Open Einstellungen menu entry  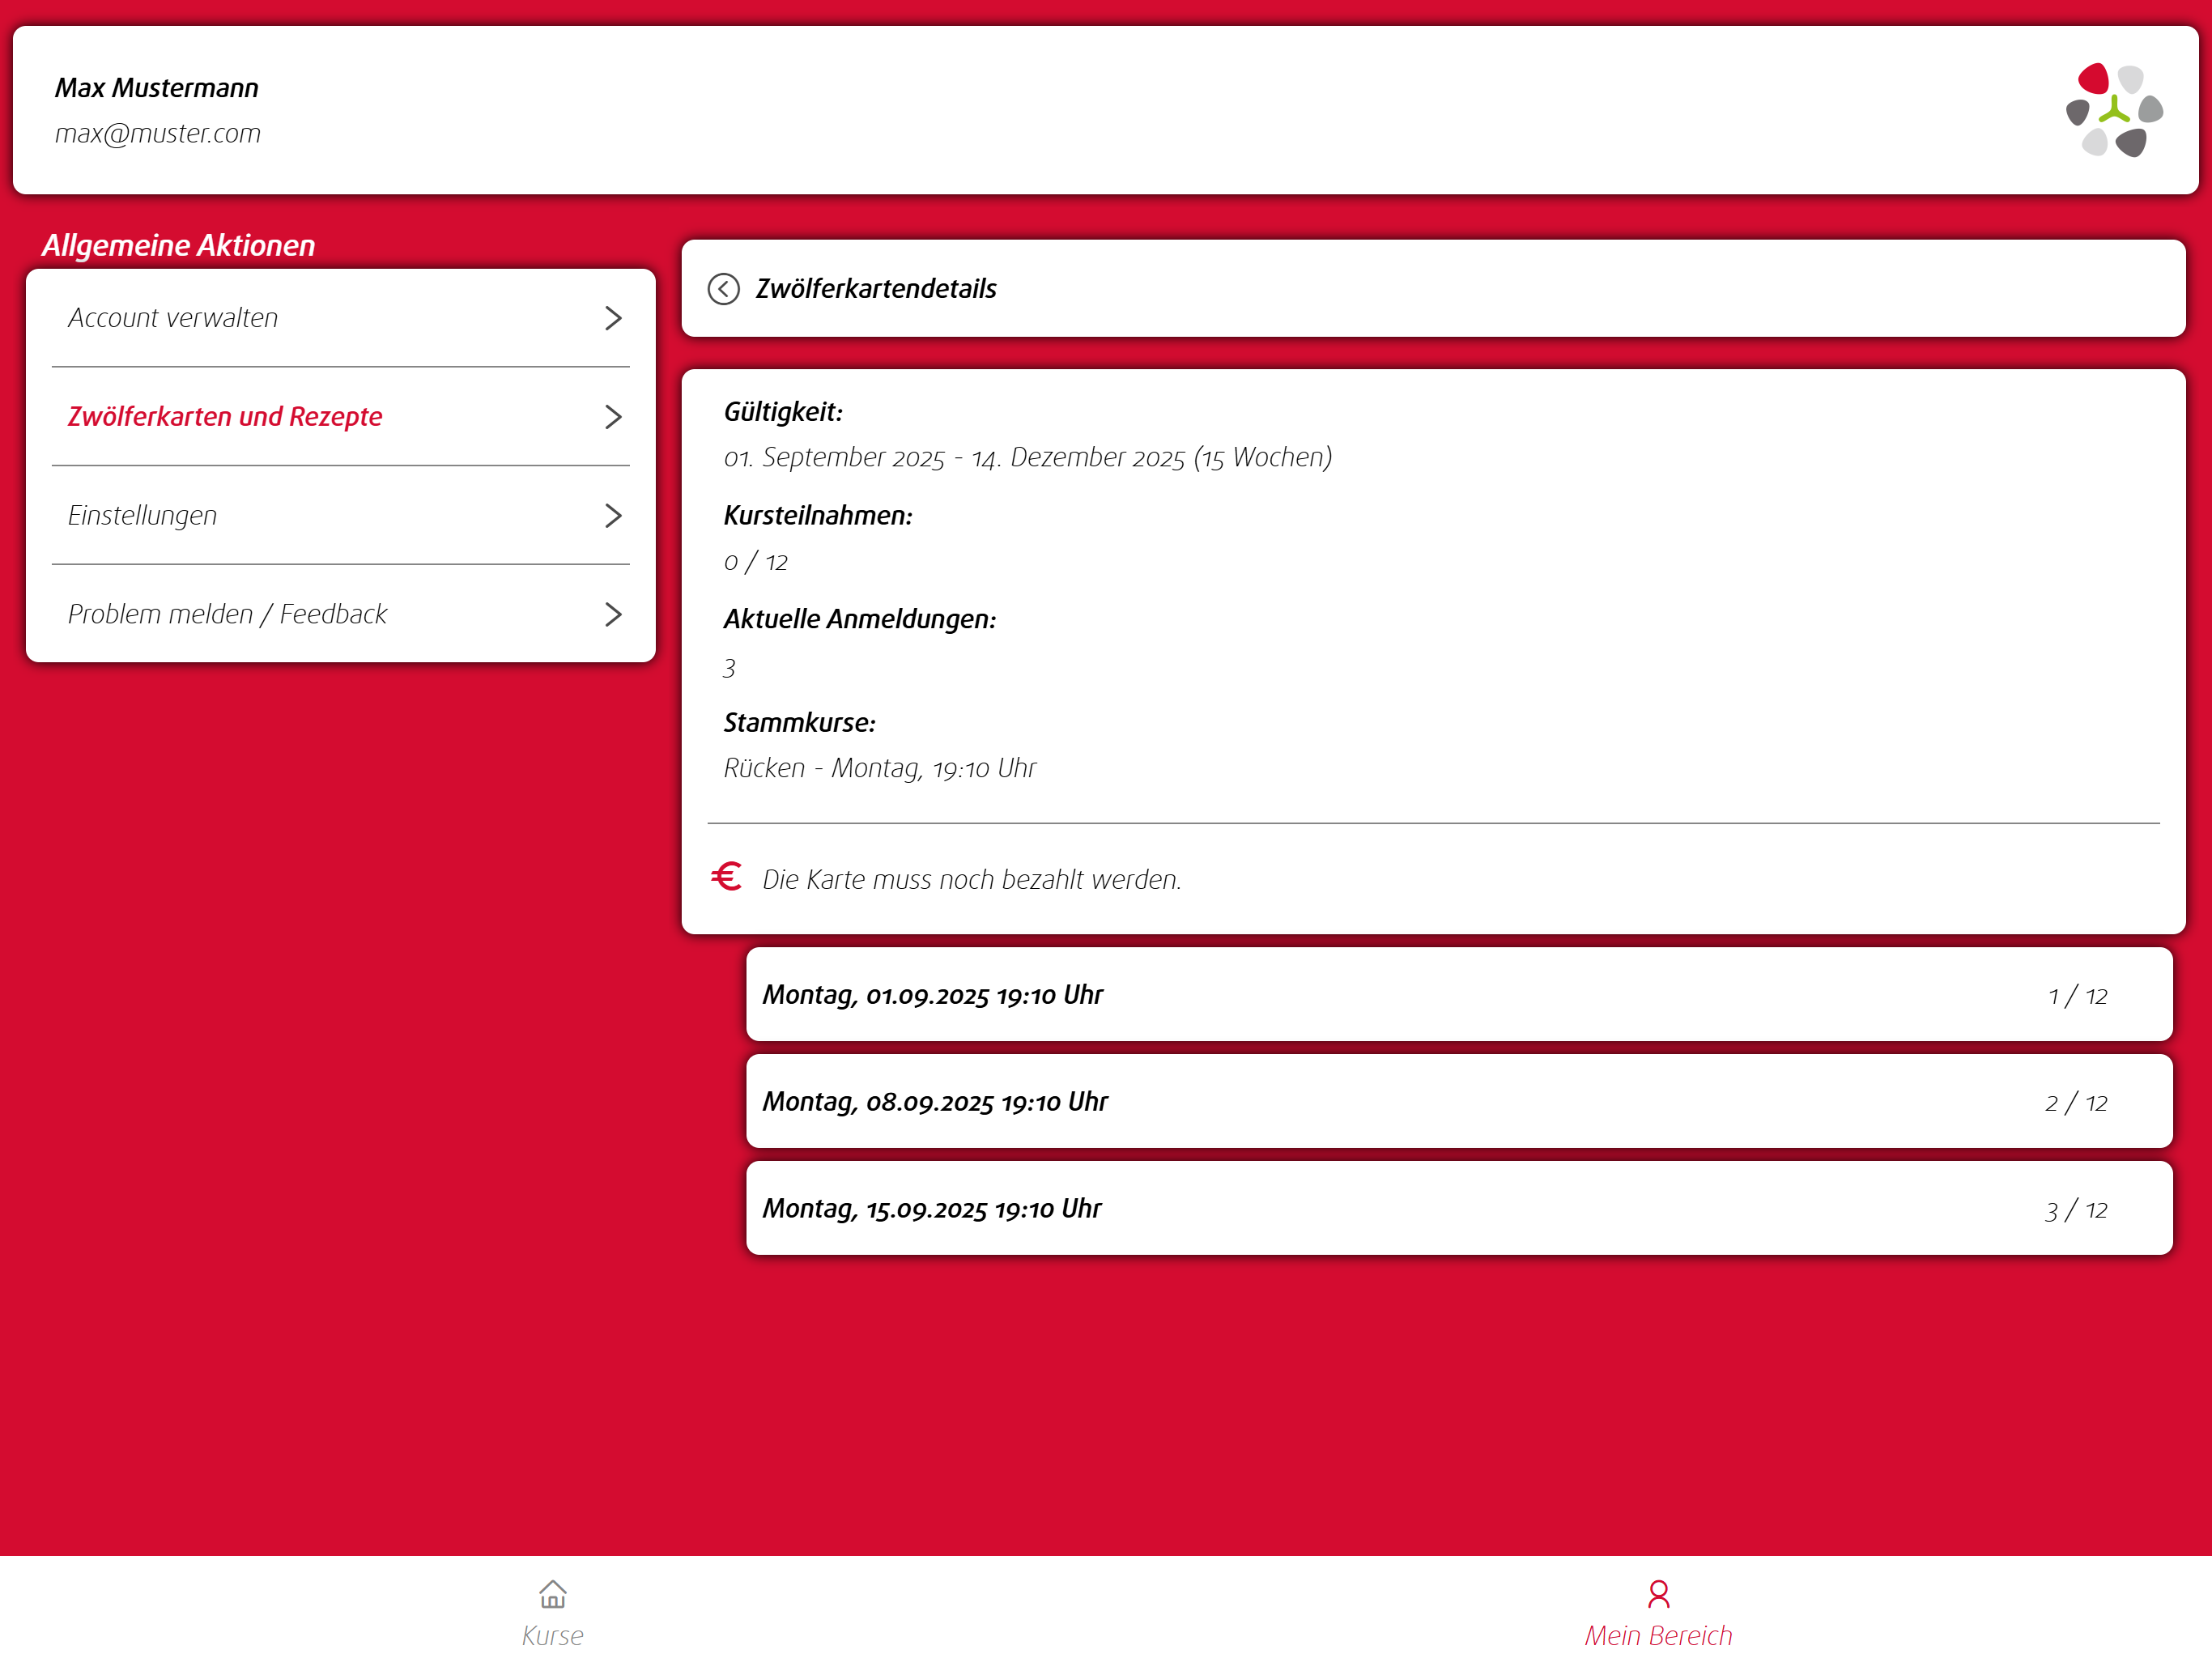pos(340,515)
